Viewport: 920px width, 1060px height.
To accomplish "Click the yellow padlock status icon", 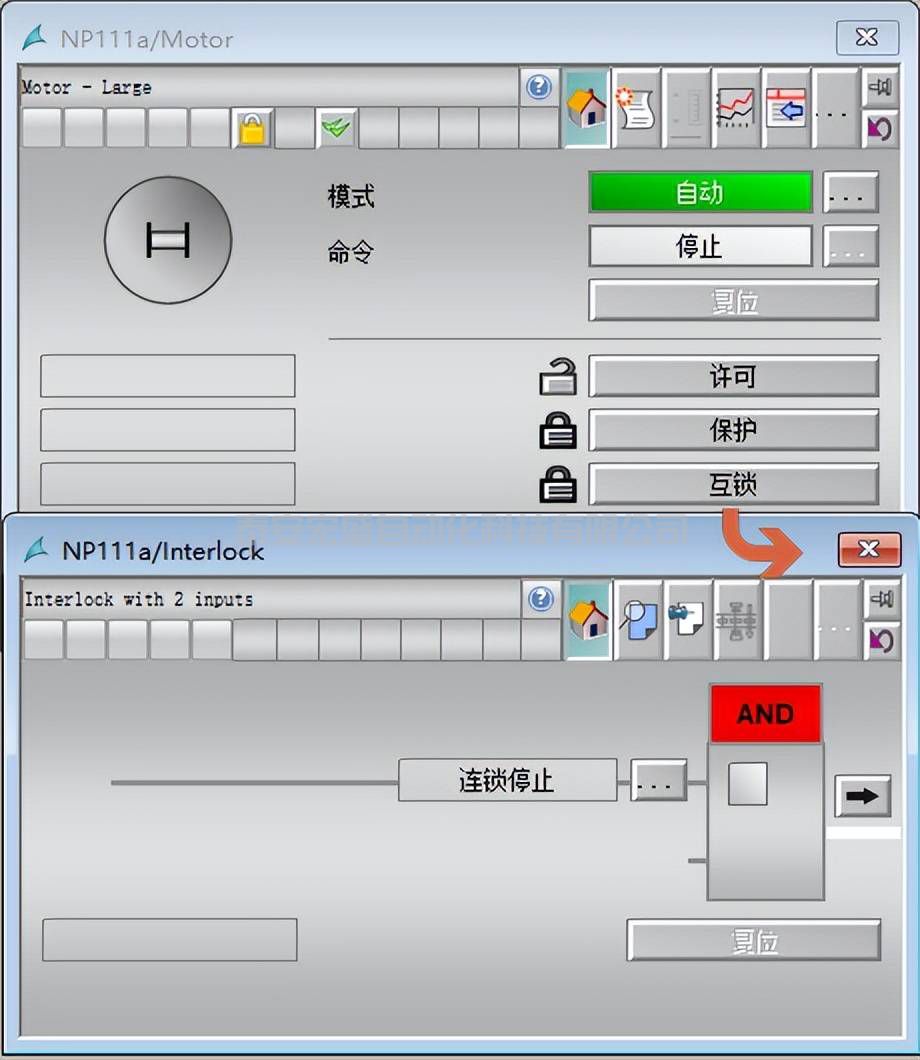I will click(x=253, y=129).
